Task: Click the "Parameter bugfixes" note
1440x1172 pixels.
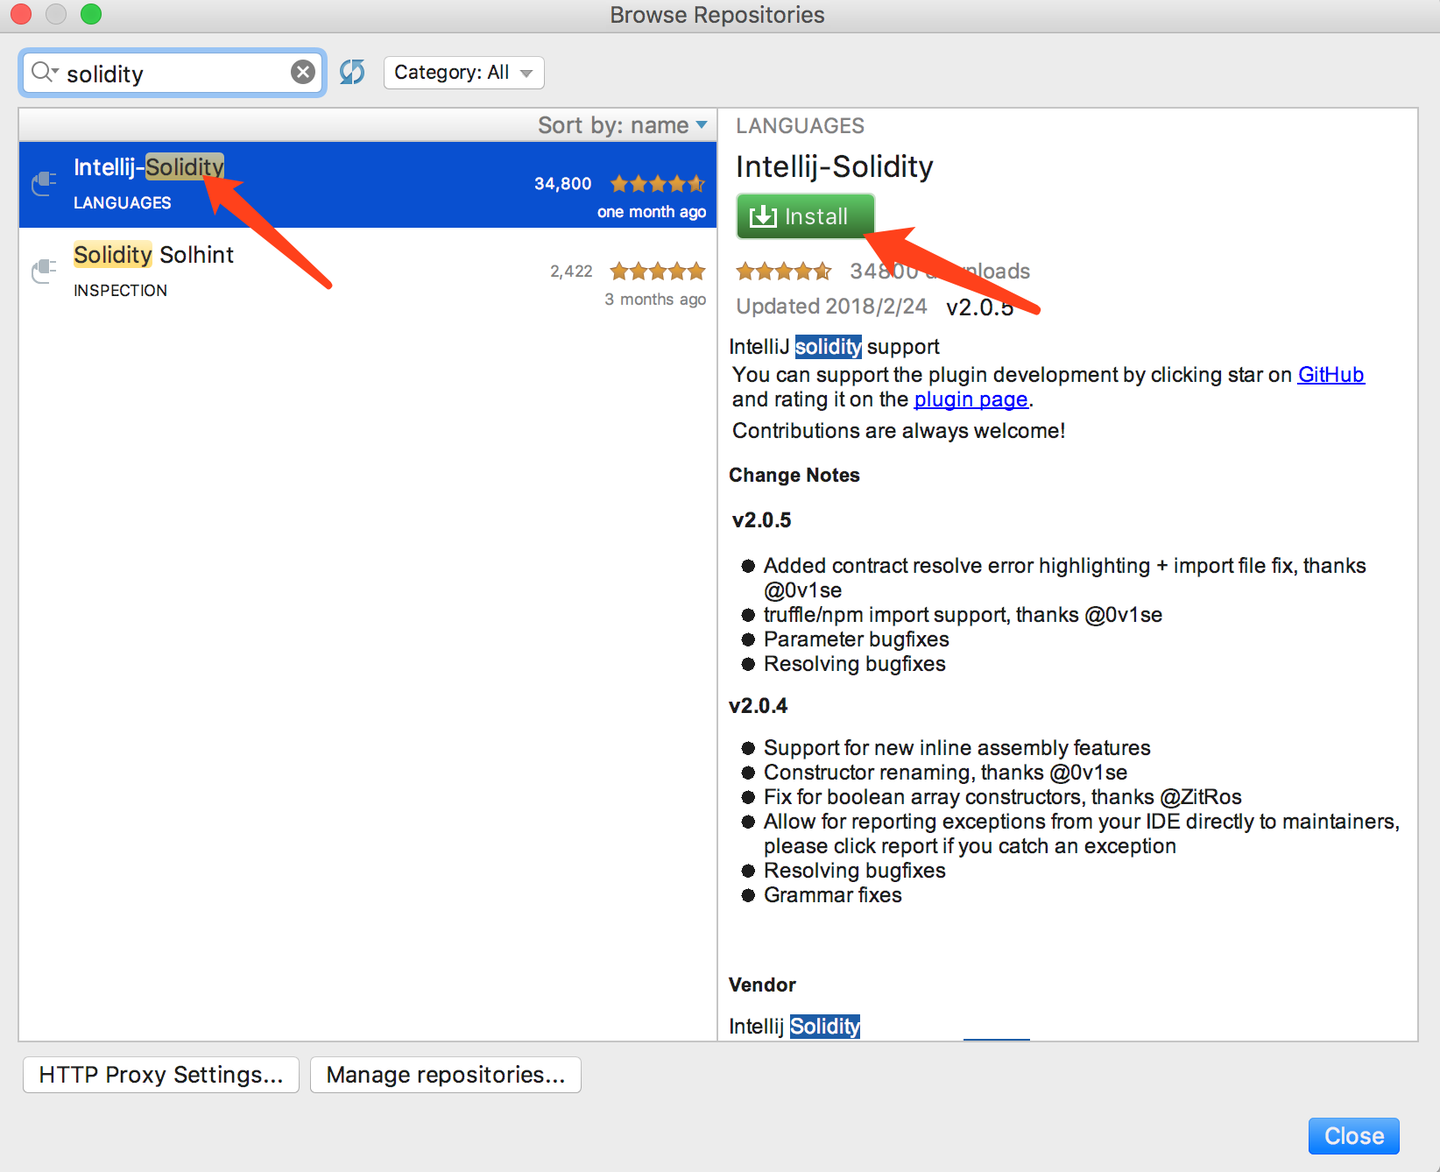Action: pos(857,640)
